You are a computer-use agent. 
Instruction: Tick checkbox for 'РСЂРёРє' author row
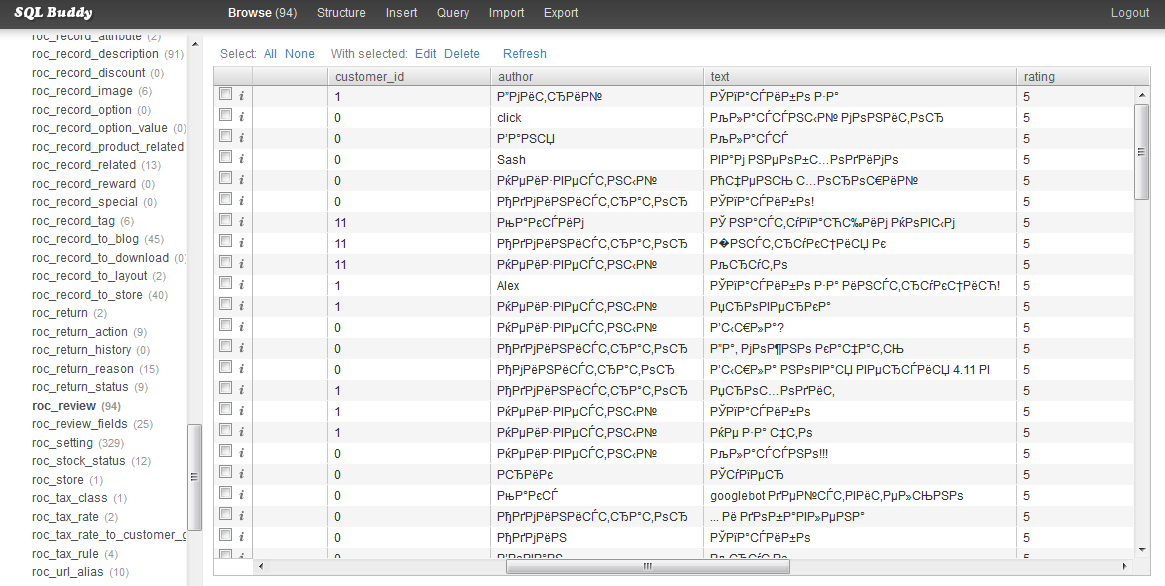[x=225, y=472]
